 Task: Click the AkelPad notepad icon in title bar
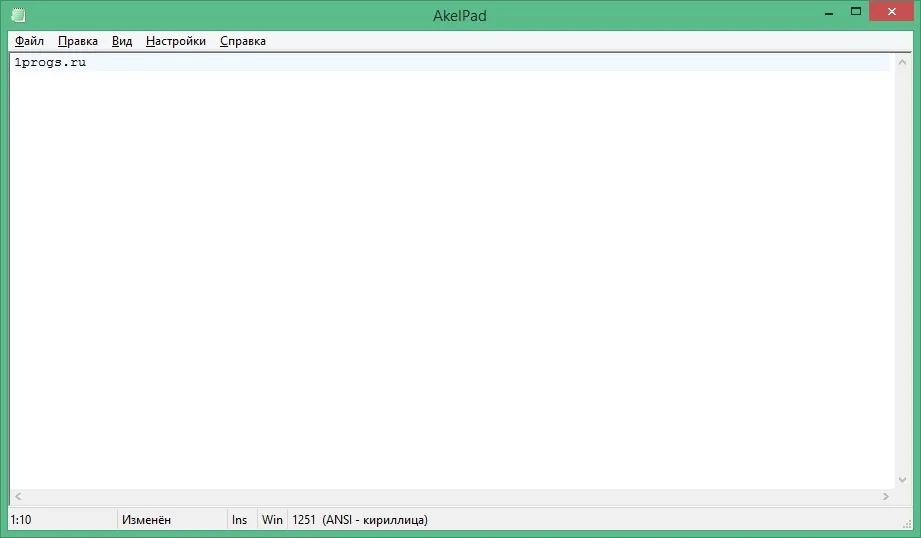pyautogui.click(x=18, y=15)
